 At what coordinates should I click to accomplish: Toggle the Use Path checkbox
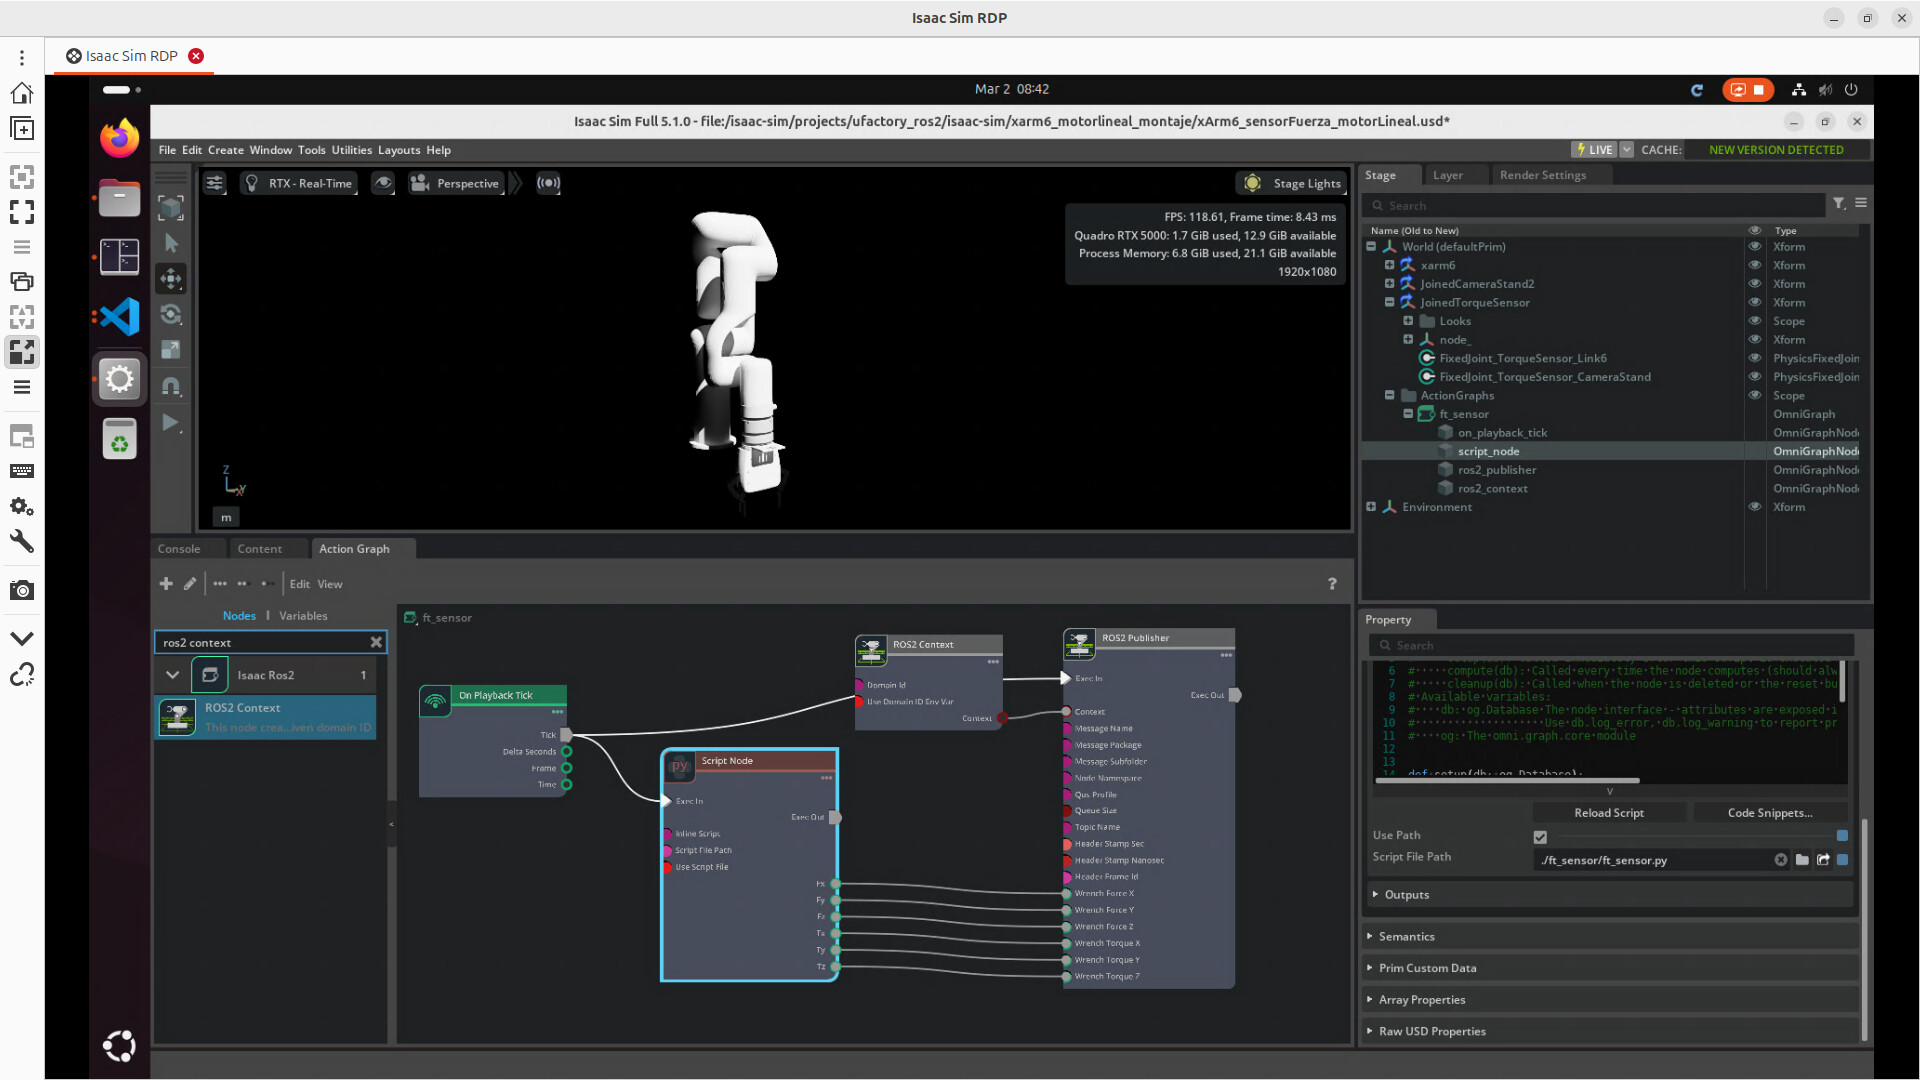1540,837
